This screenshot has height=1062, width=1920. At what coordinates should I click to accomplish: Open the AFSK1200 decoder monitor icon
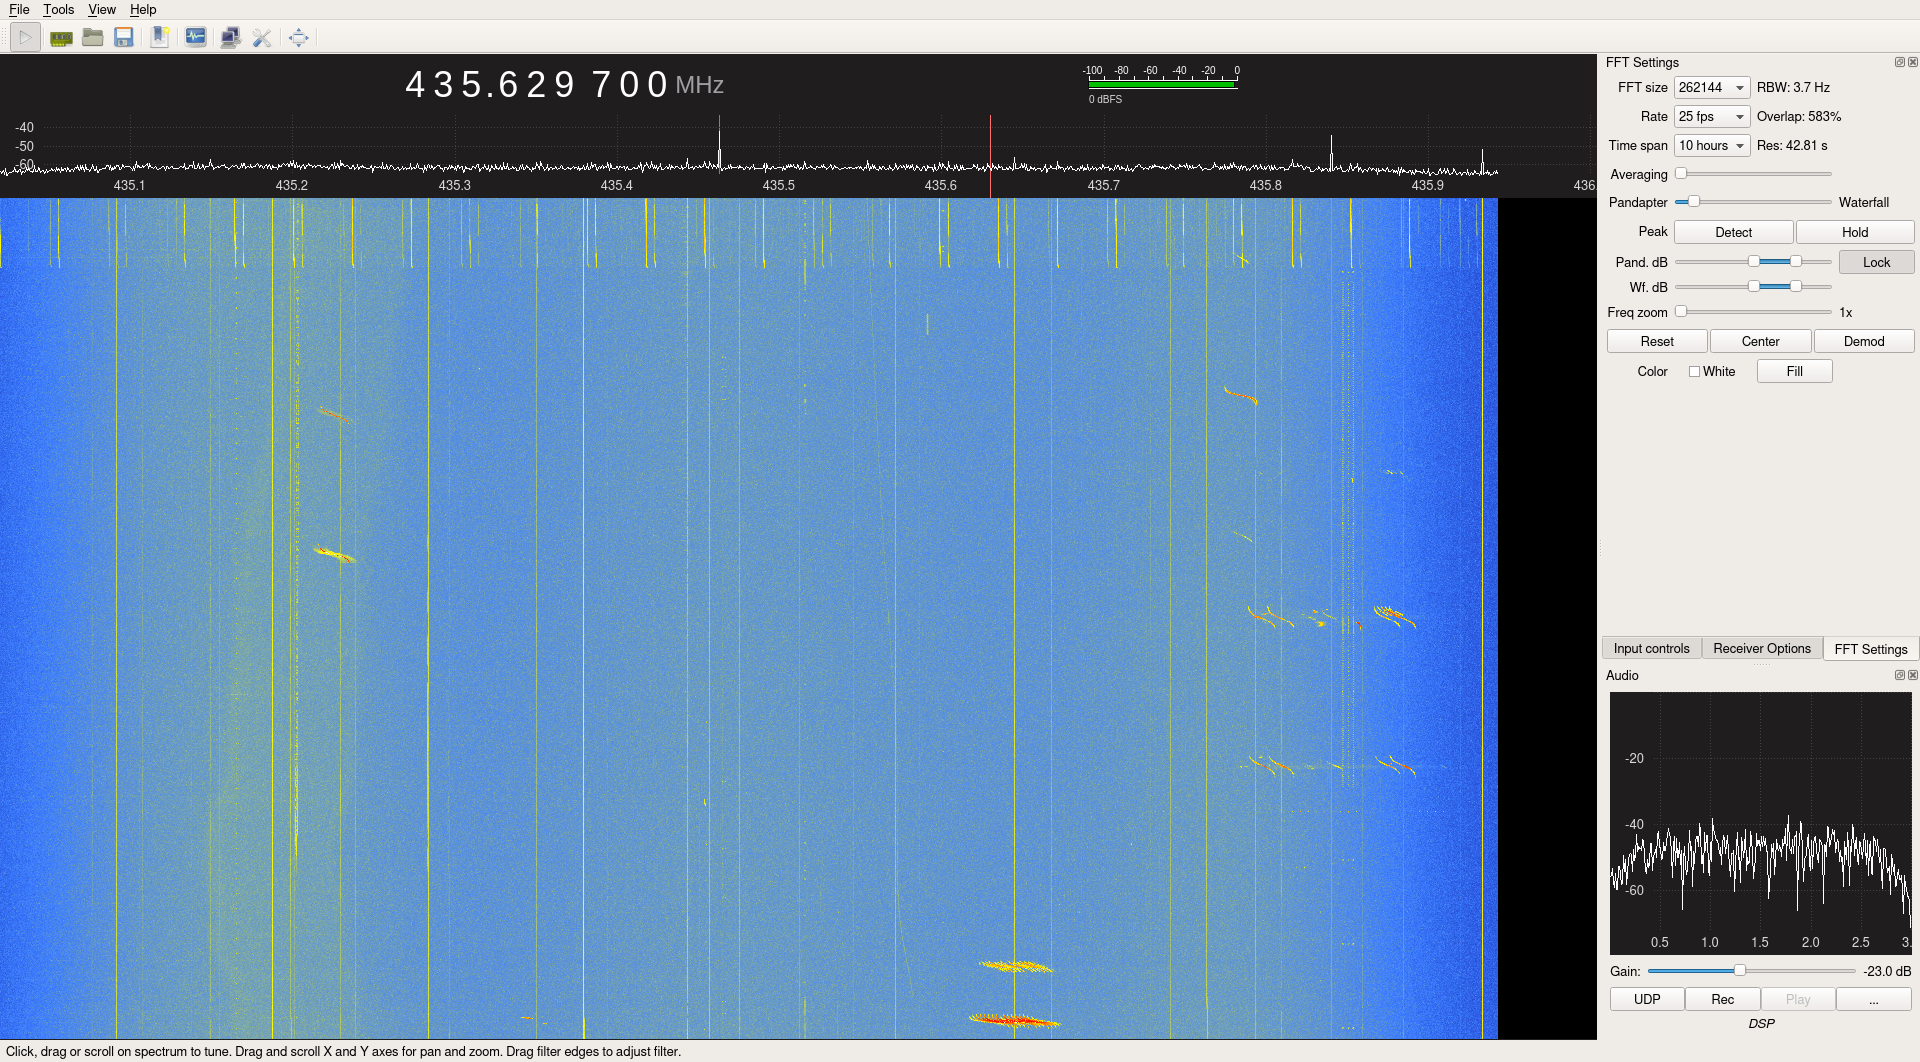(x=196, y=38)
